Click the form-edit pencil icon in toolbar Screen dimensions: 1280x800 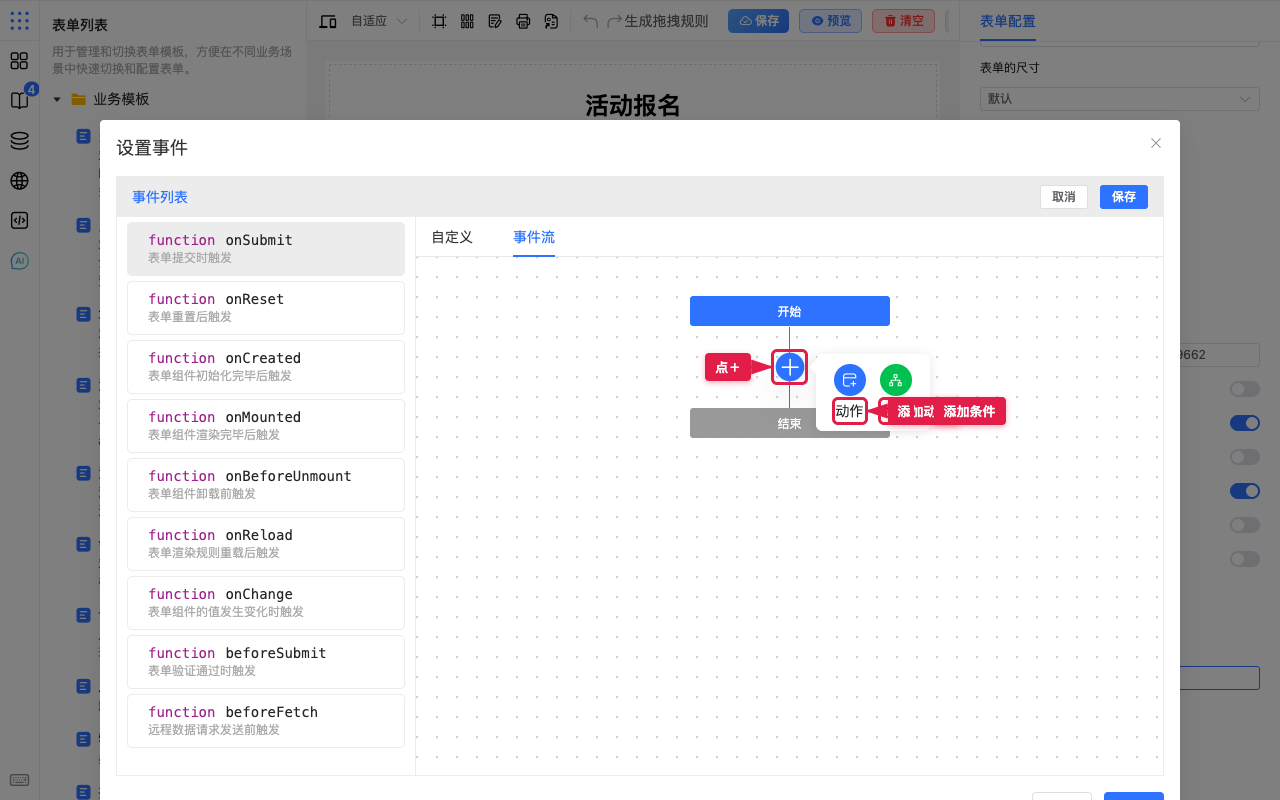click(495, 21)
